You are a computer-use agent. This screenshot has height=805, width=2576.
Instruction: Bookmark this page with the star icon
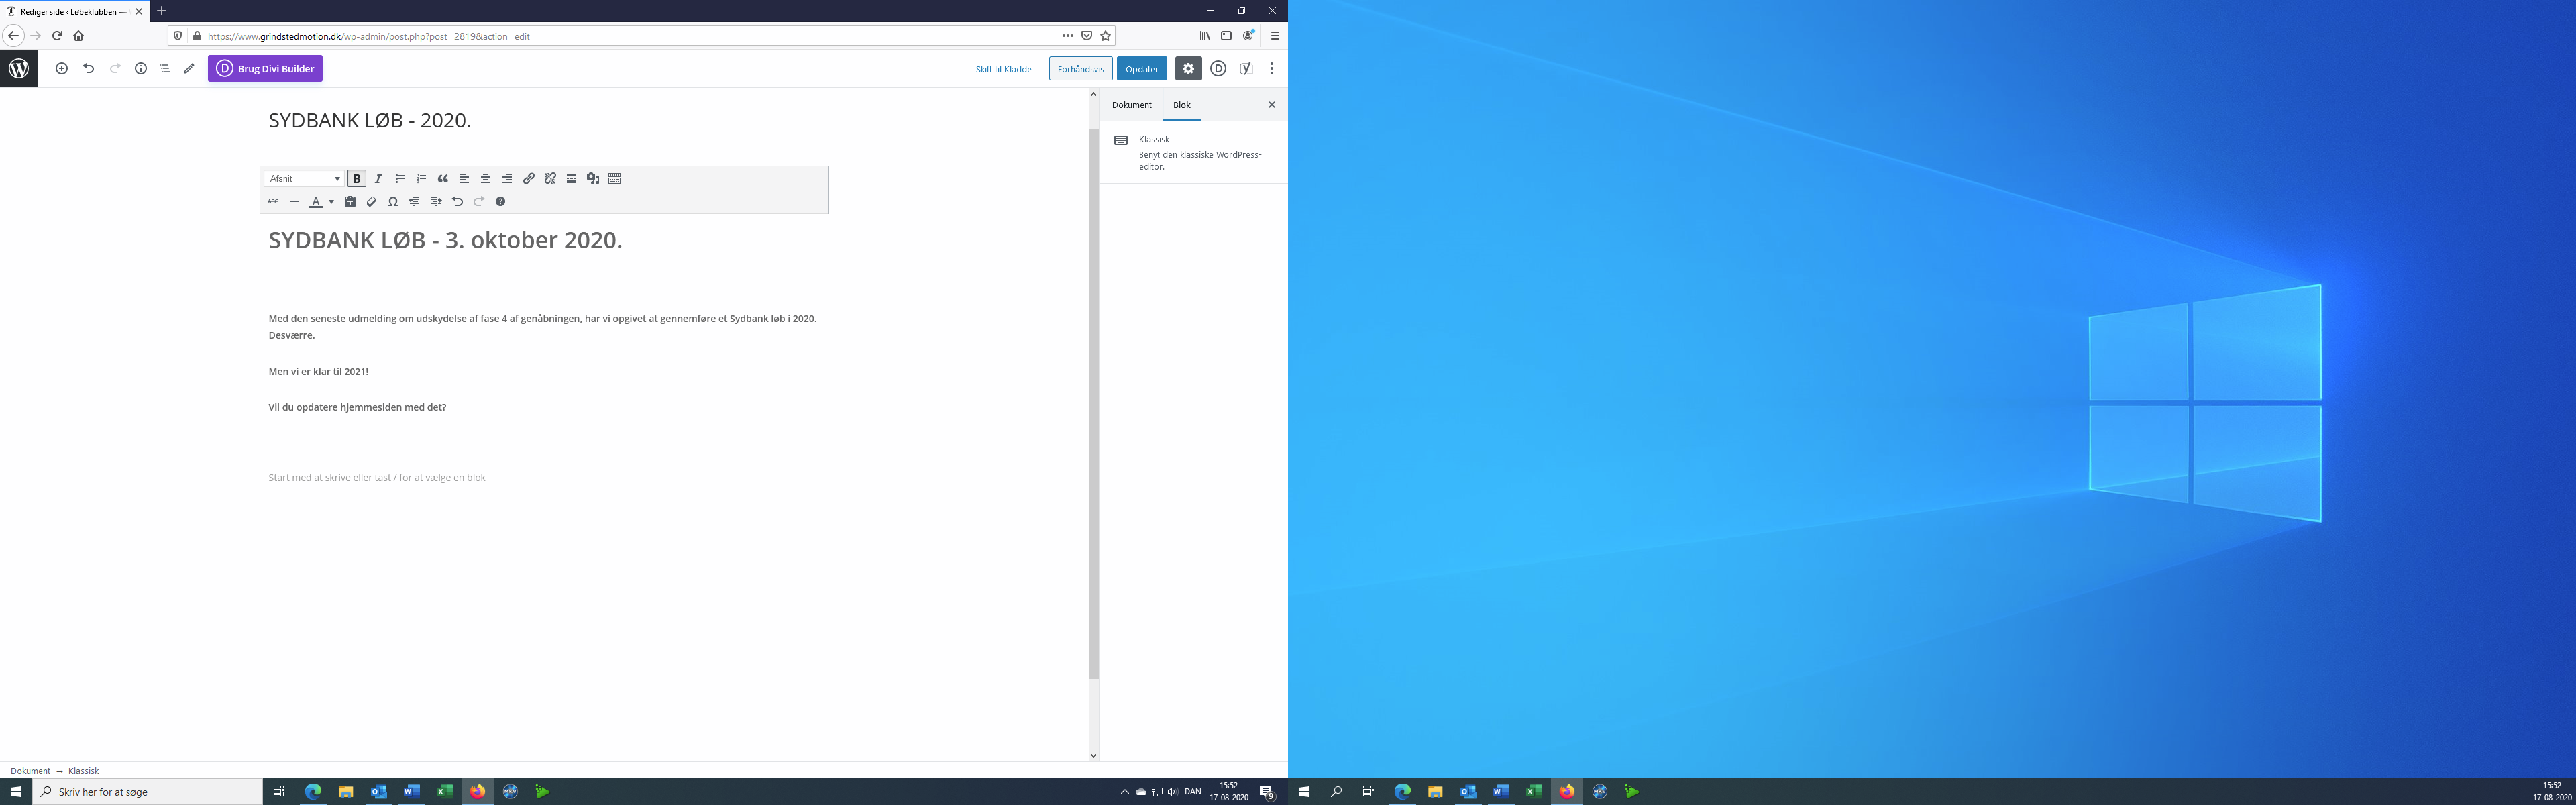(x=1106, y=36)
